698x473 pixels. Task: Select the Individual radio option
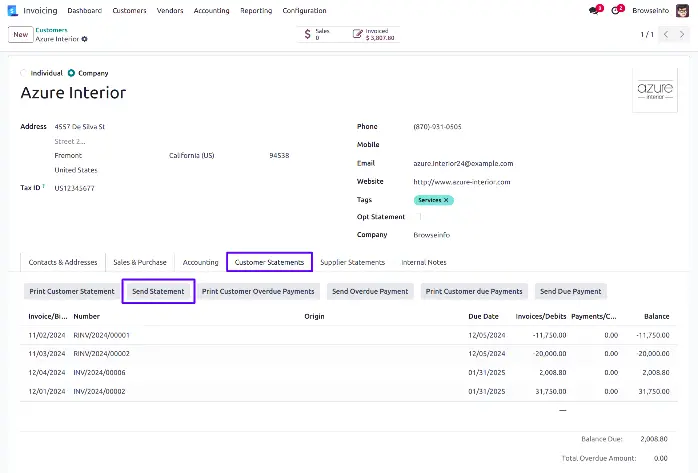(25, 73)
